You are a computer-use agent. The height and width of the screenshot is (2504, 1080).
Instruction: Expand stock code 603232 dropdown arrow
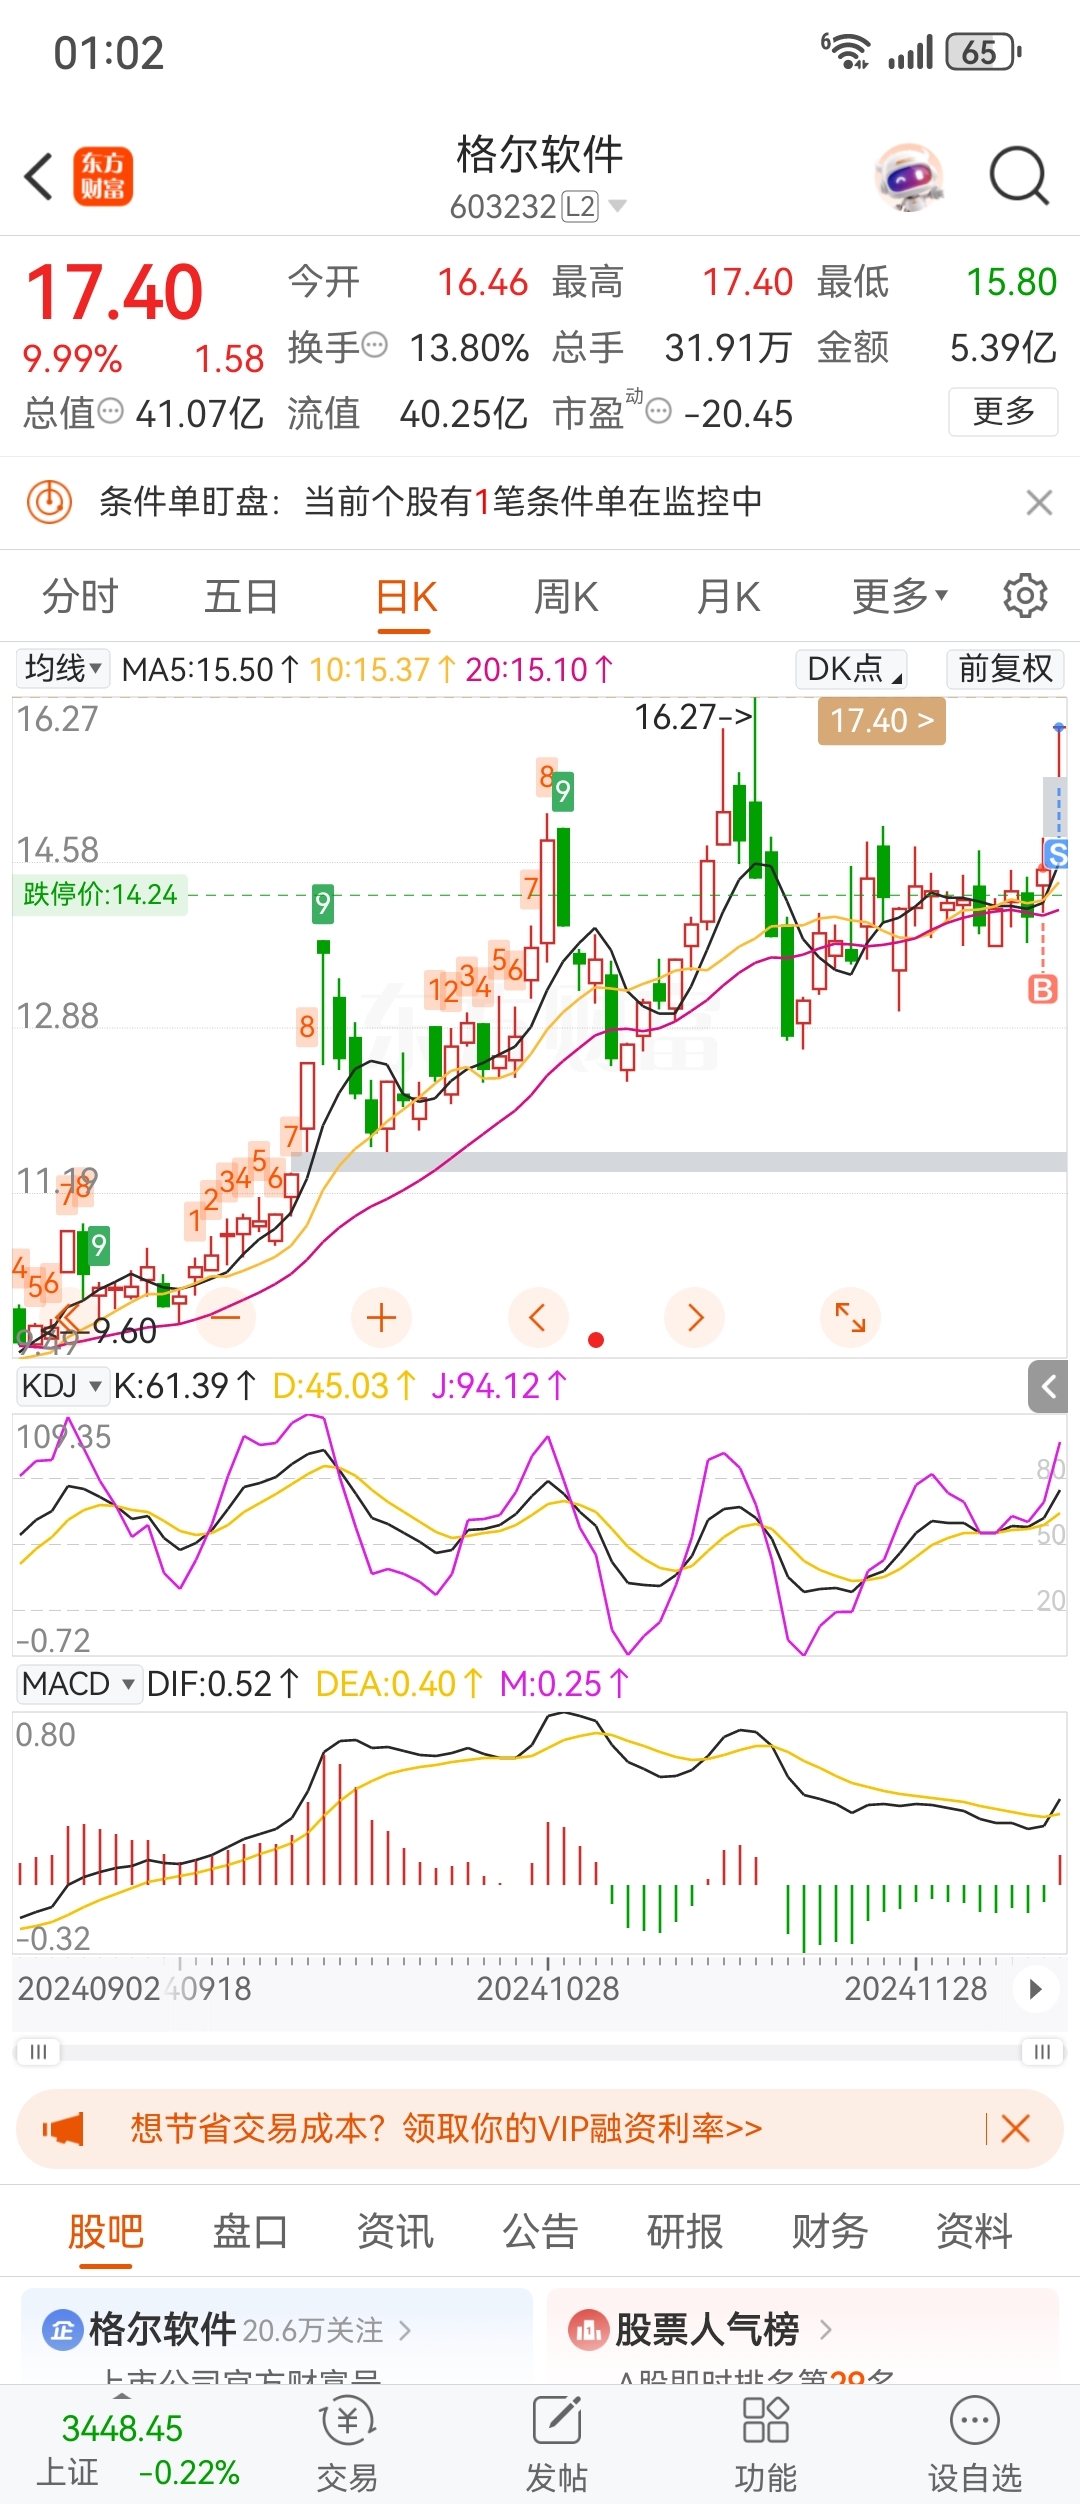(x=617, y=206)
